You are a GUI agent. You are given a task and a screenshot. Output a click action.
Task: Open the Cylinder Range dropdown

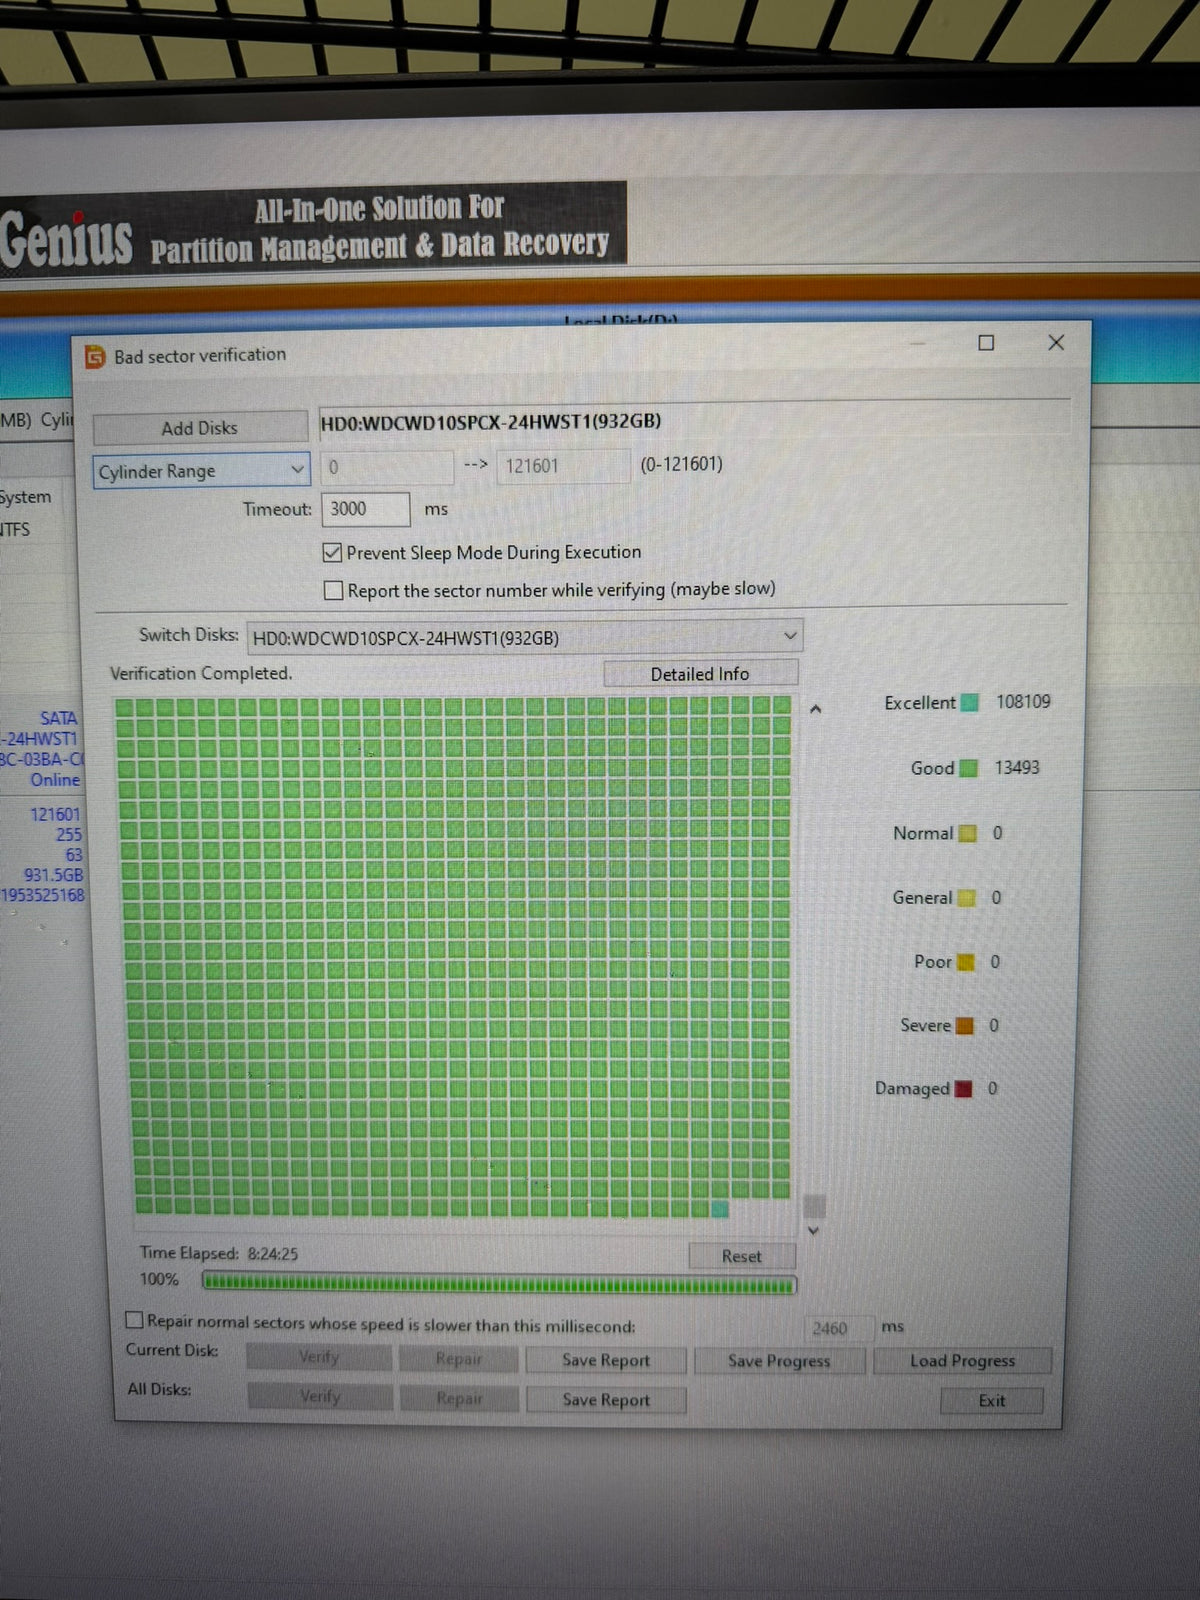[202, 471]
